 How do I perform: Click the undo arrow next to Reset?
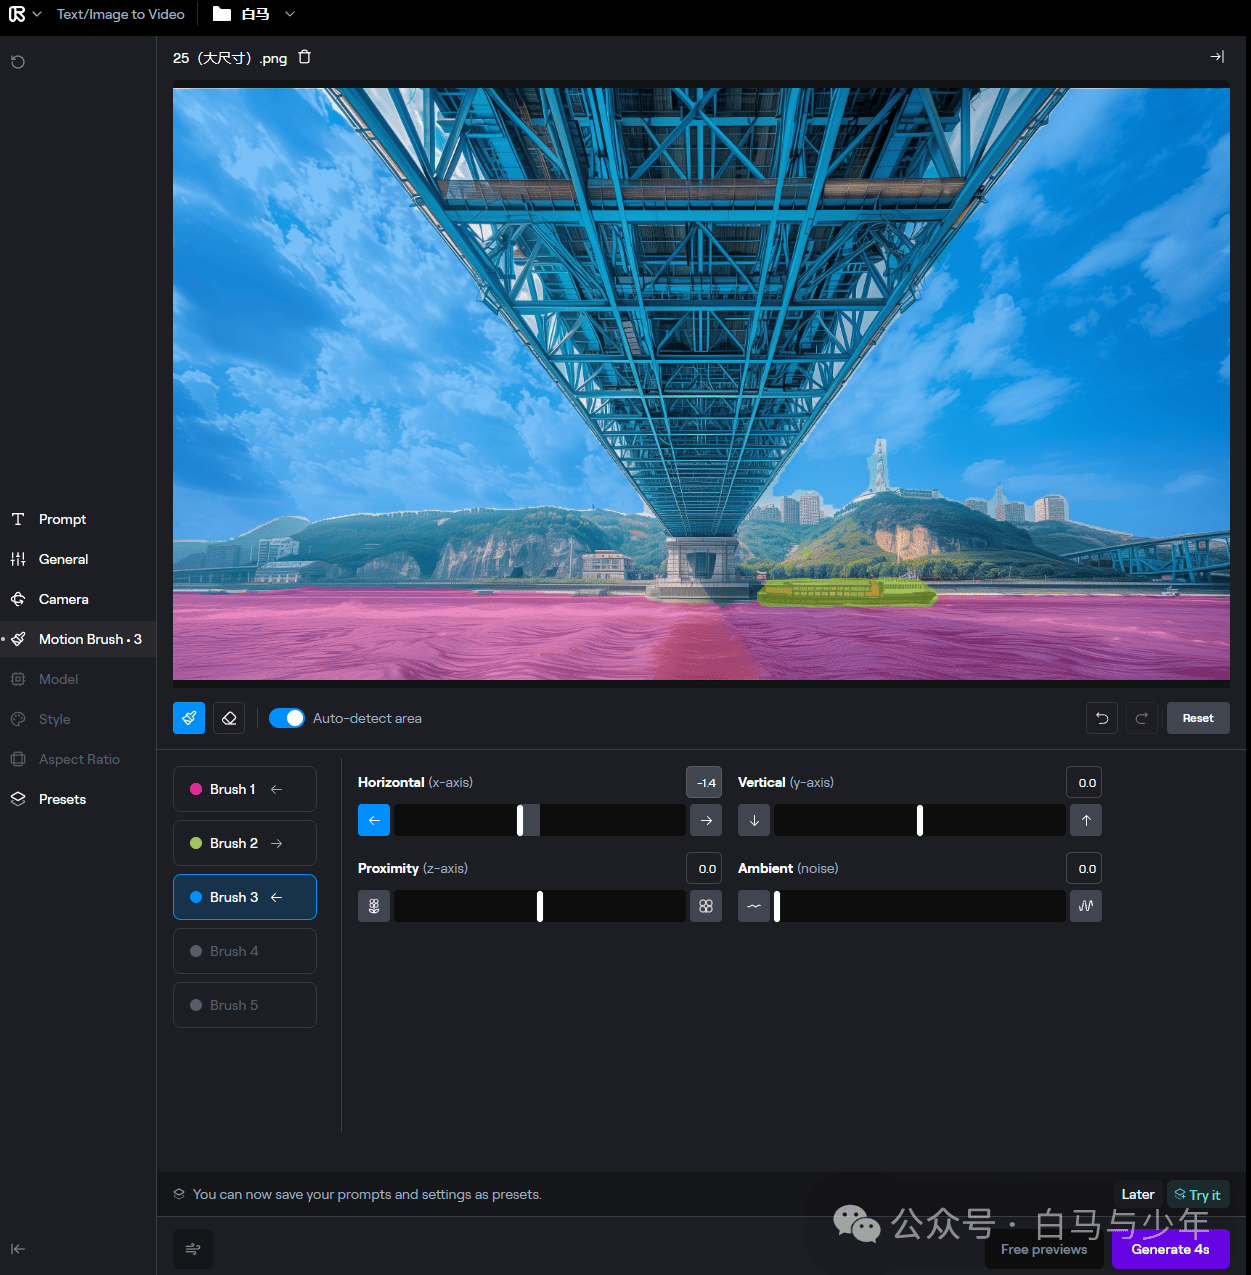(1102, 718)
